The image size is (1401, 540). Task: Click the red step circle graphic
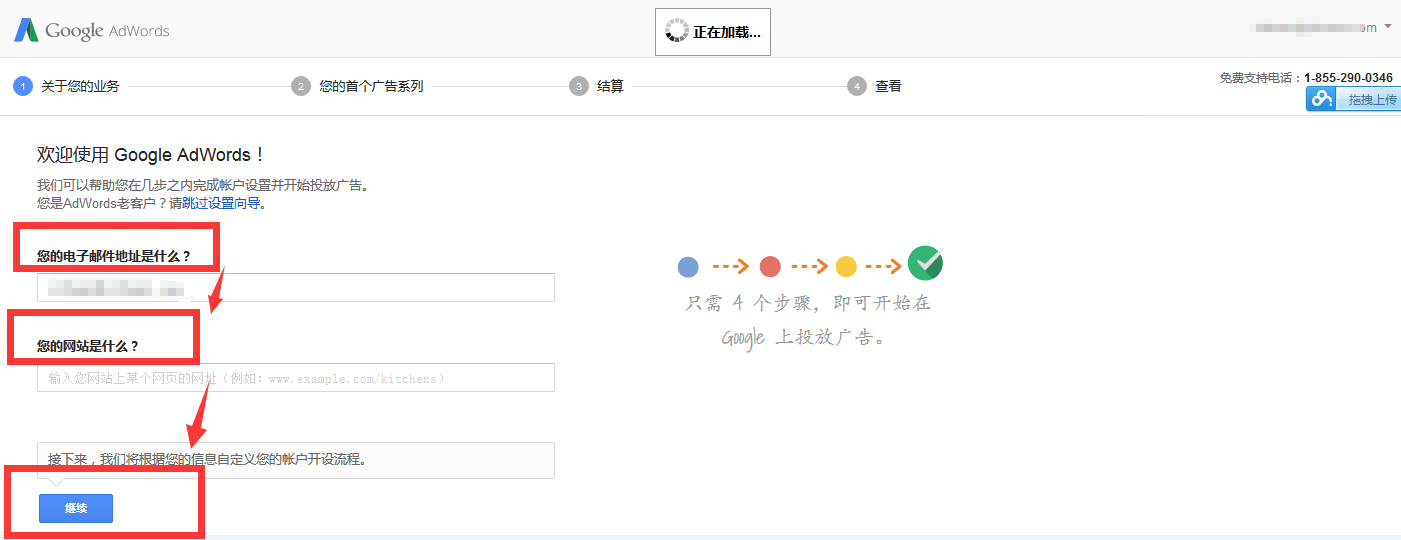pyautogui.click(x=769, y=267)
